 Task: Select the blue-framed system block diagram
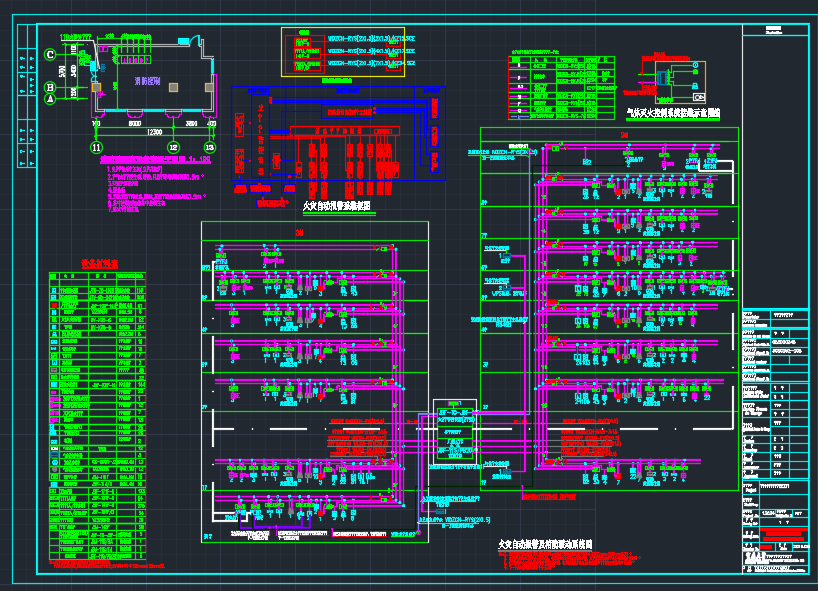337,132
